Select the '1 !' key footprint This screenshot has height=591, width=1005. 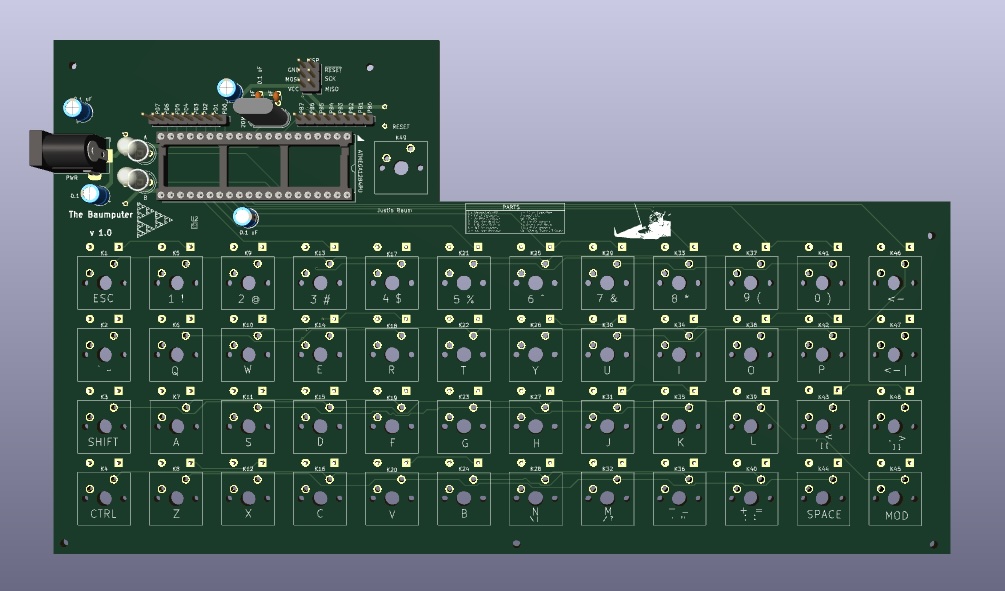(176, 283)
